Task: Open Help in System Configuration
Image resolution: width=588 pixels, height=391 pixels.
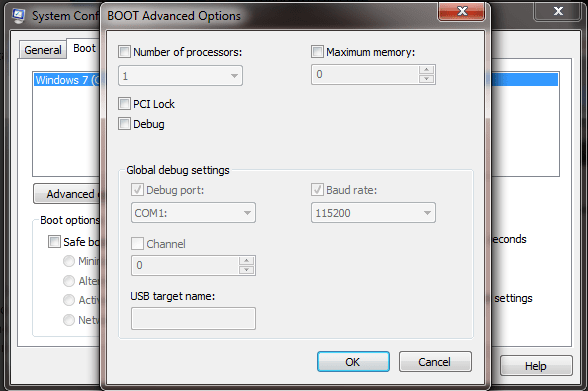Action: [x=536, y=366]
